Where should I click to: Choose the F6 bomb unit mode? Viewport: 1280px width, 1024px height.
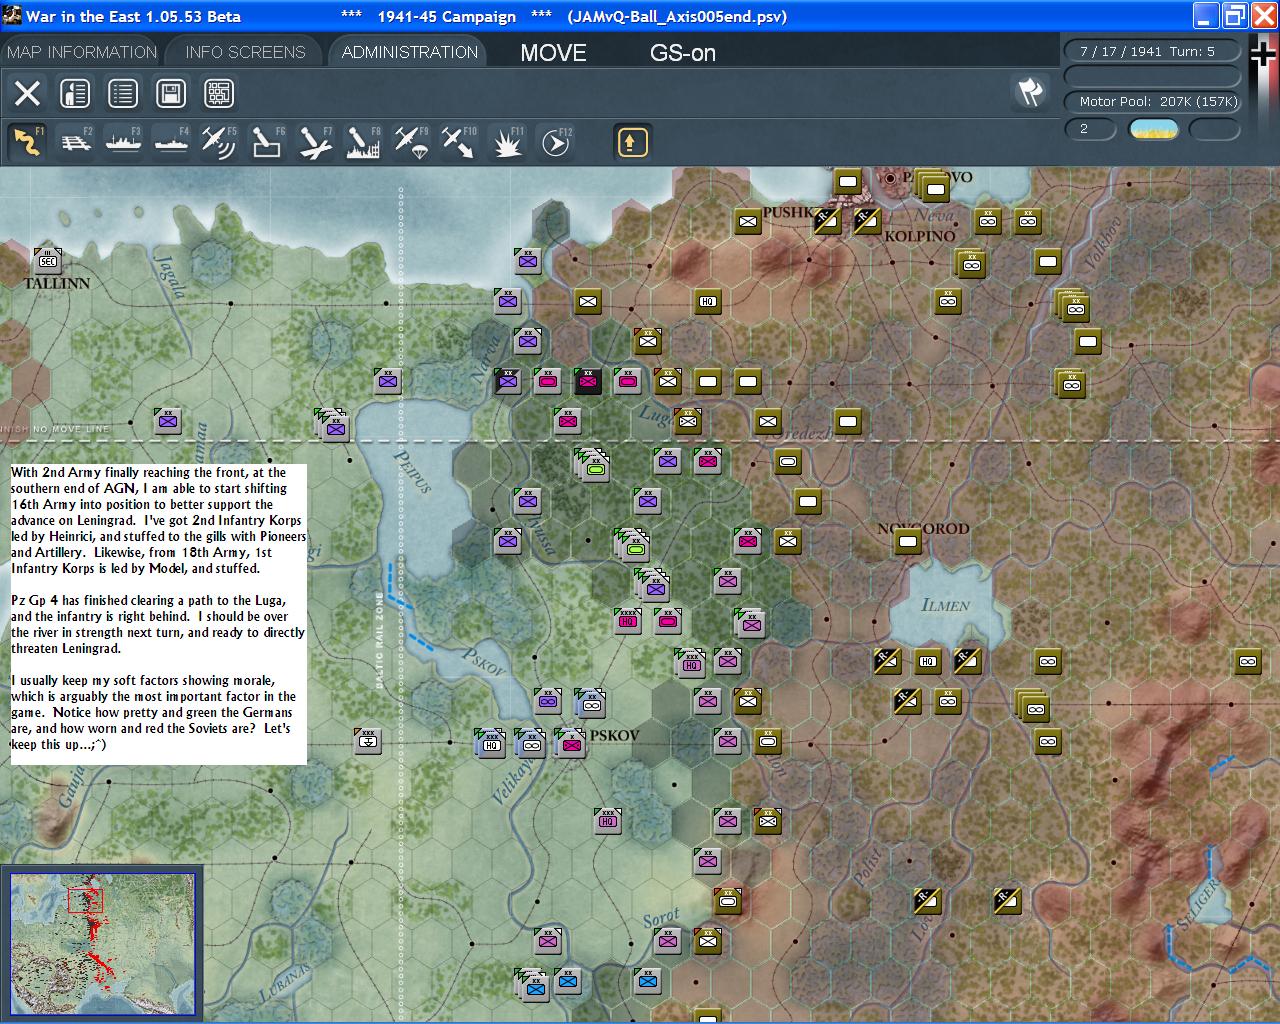[x=267, y=142]
